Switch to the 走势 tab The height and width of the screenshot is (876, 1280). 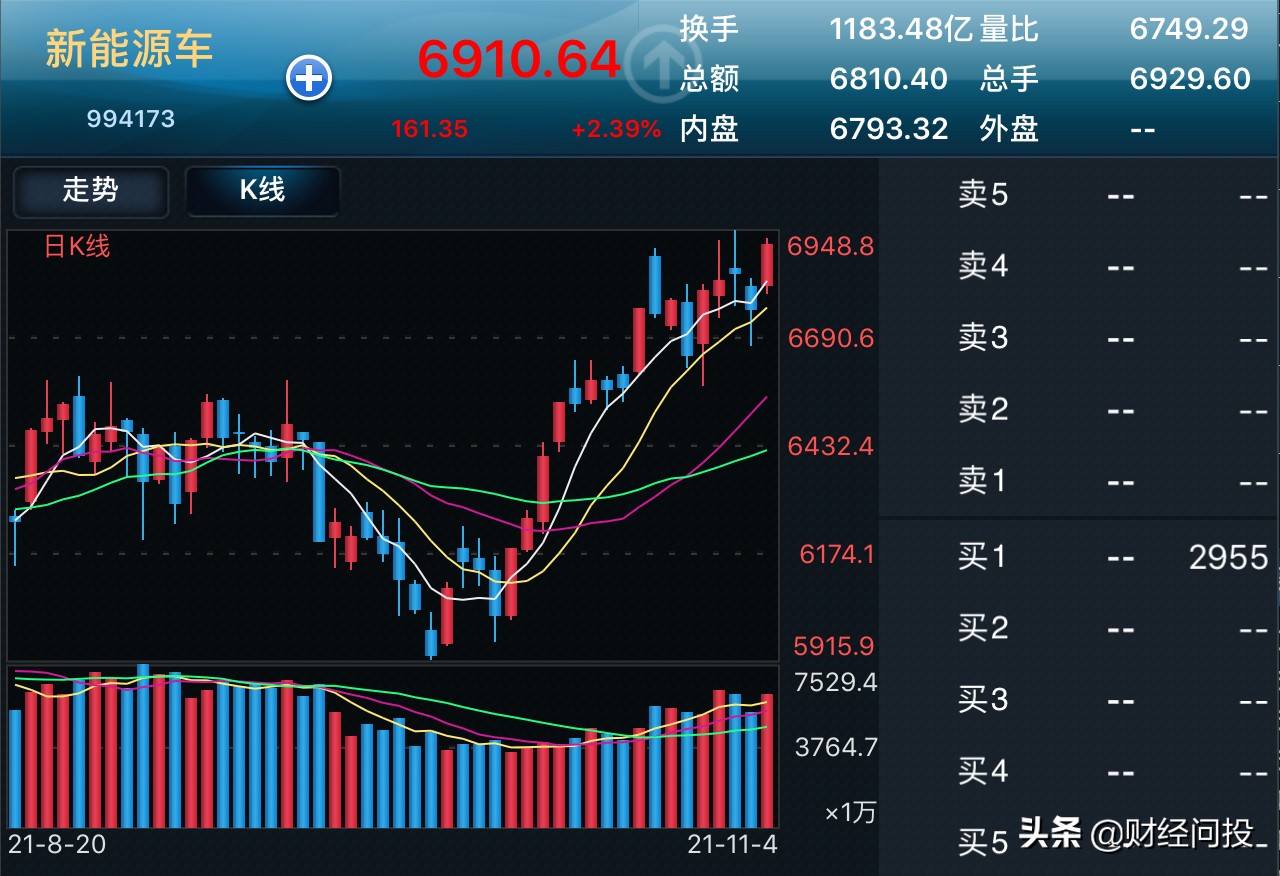pos(90,190)
